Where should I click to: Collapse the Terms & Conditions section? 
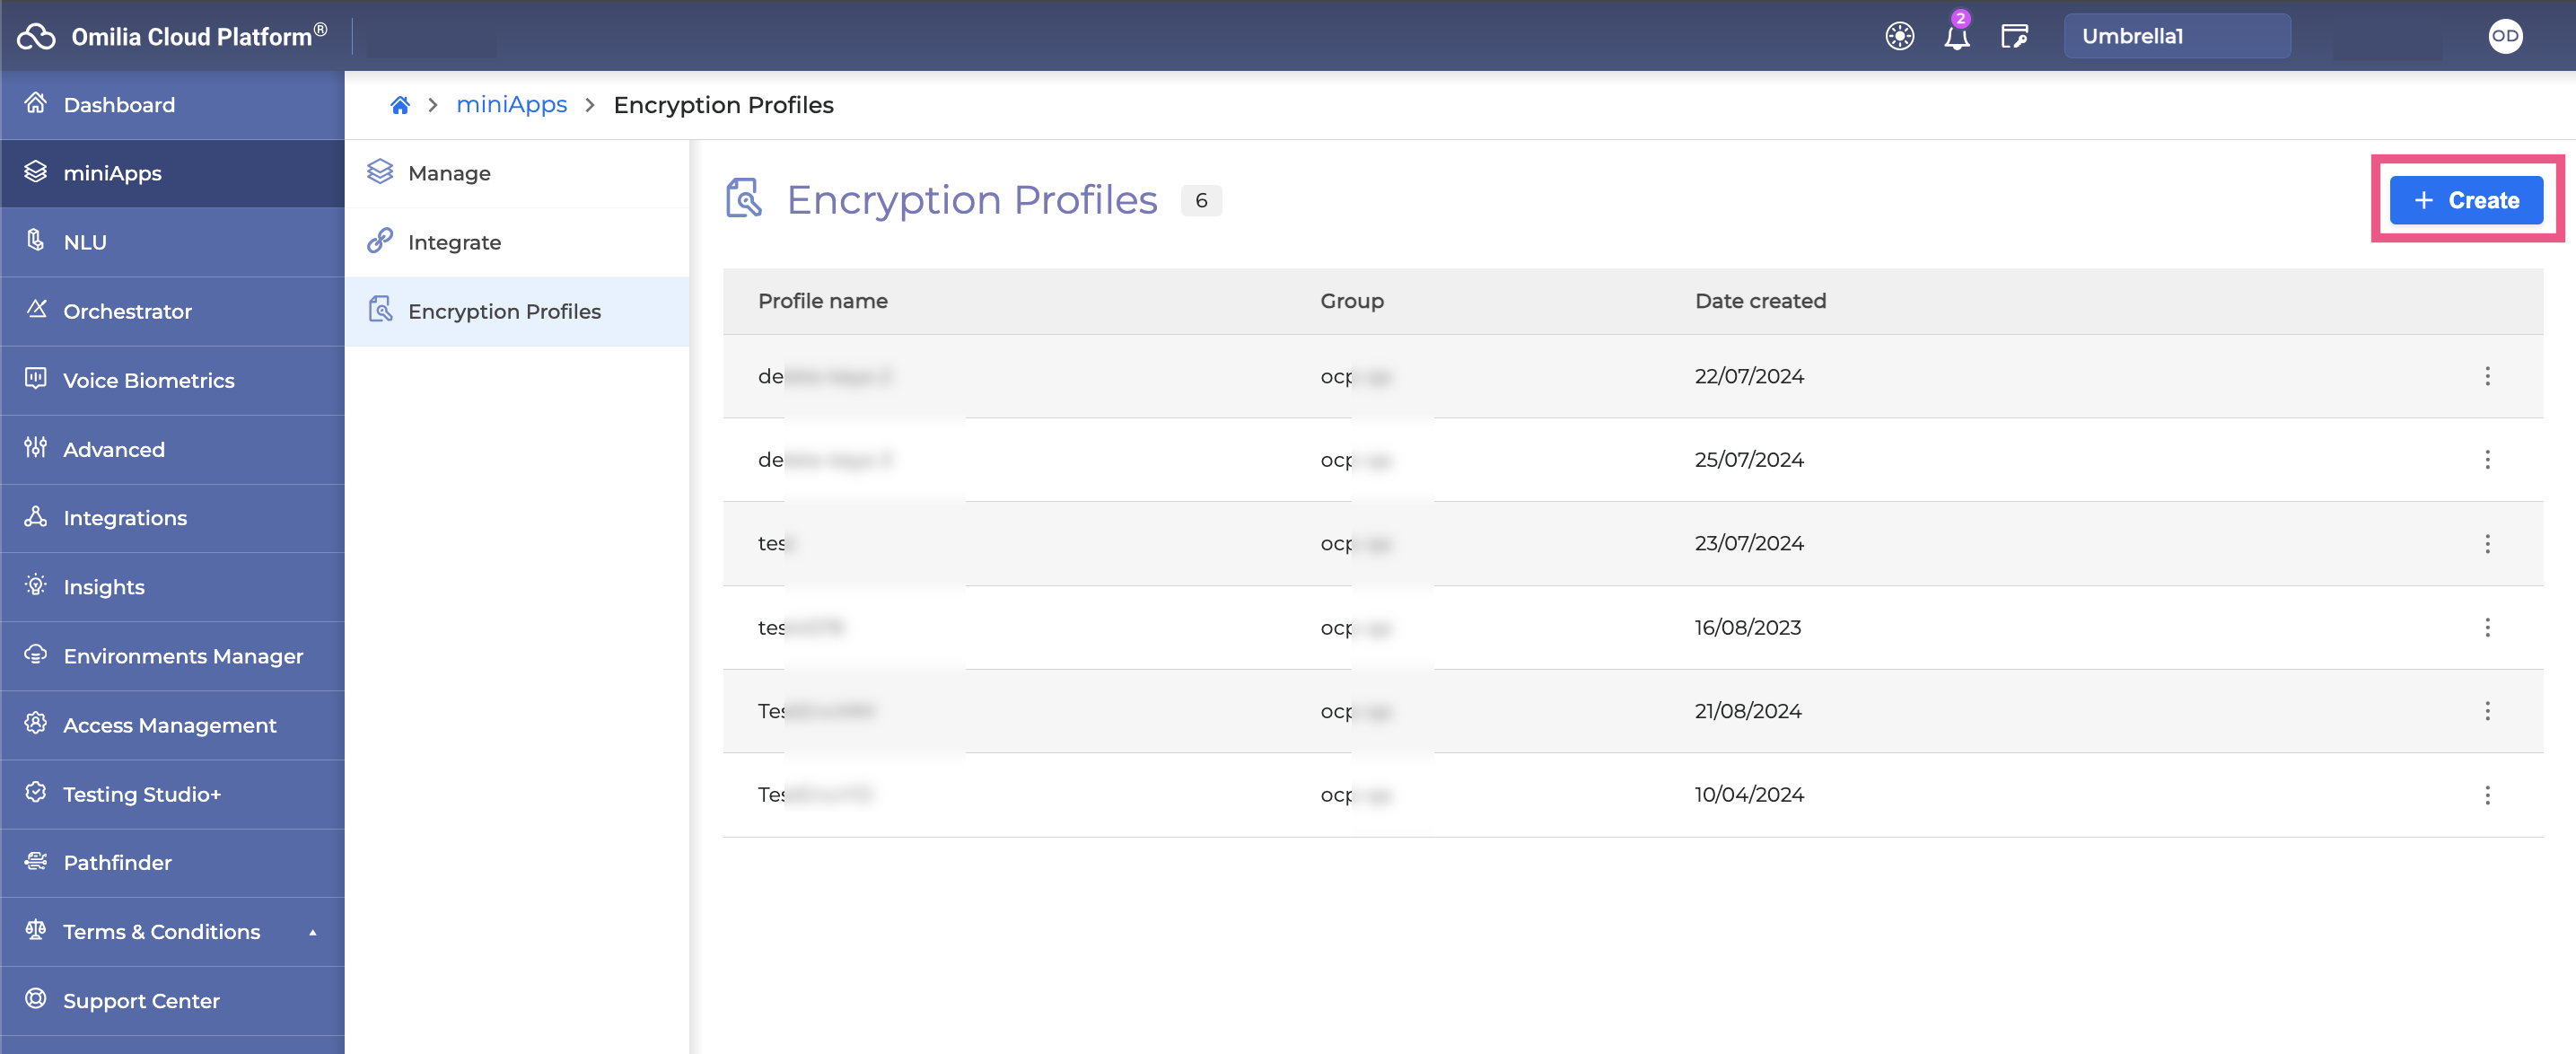pyautogui.click(x=313, y=931)
